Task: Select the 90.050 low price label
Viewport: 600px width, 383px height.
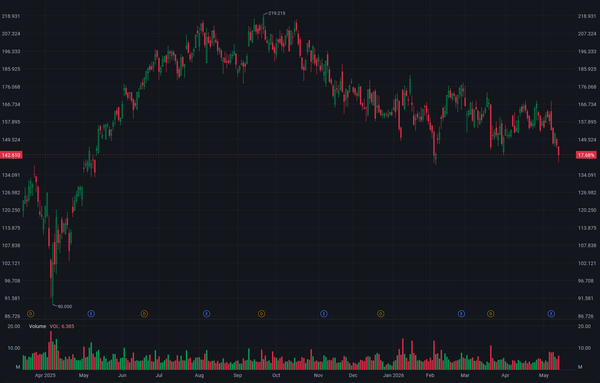Action: pyautogui.click(x=65, y=306)
